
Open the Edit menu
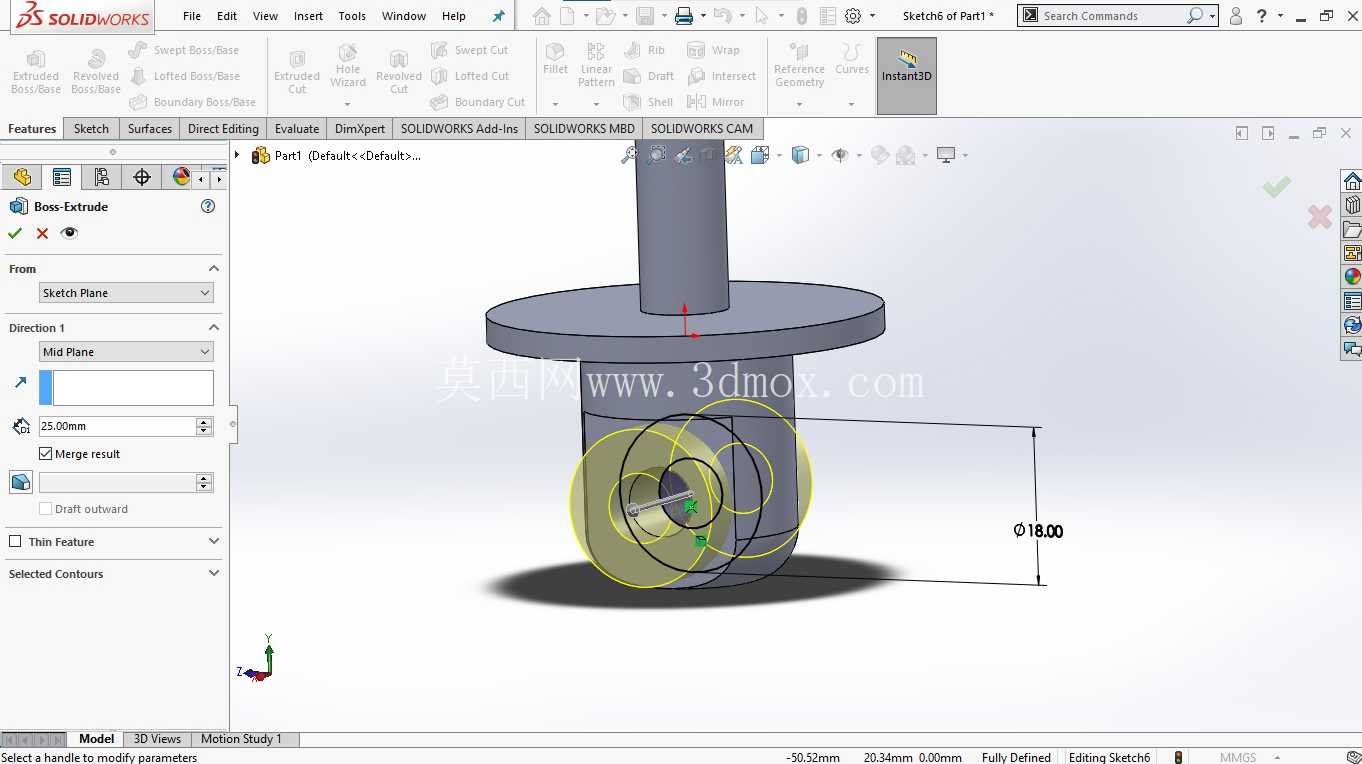pyautogui.click(x=227, y=16)
